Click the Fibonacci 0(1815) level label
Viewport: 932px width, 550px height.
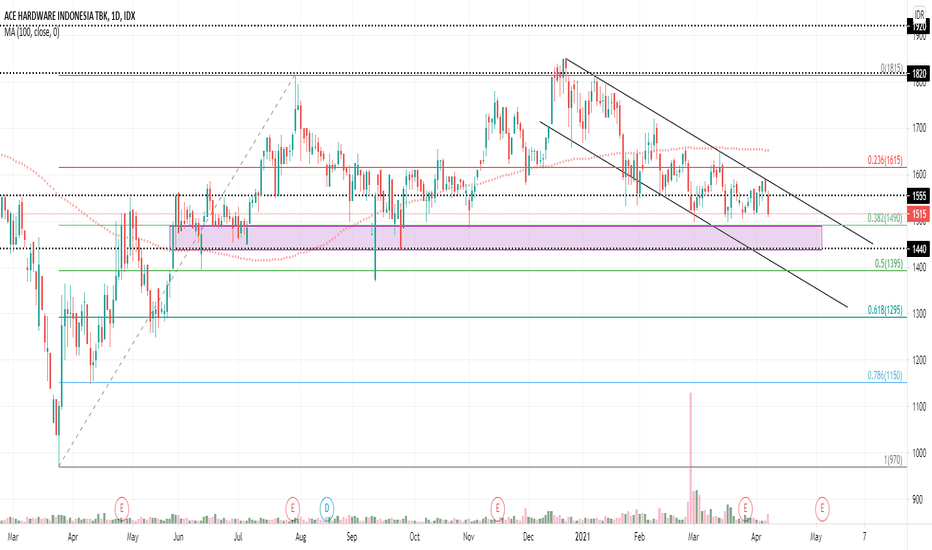[x=892, y=68]
